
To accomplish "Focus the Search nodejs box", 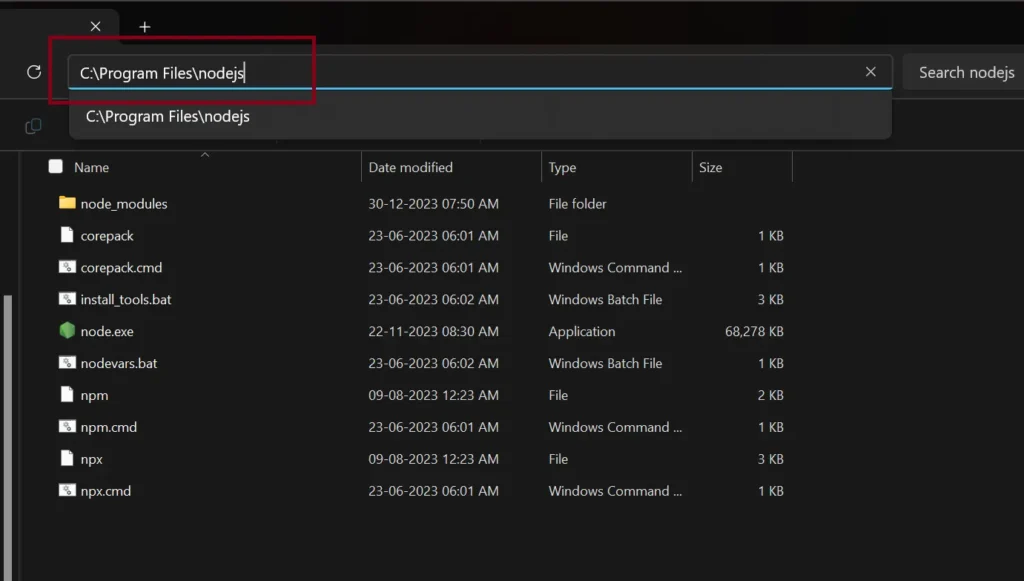I will click(967, 72).
